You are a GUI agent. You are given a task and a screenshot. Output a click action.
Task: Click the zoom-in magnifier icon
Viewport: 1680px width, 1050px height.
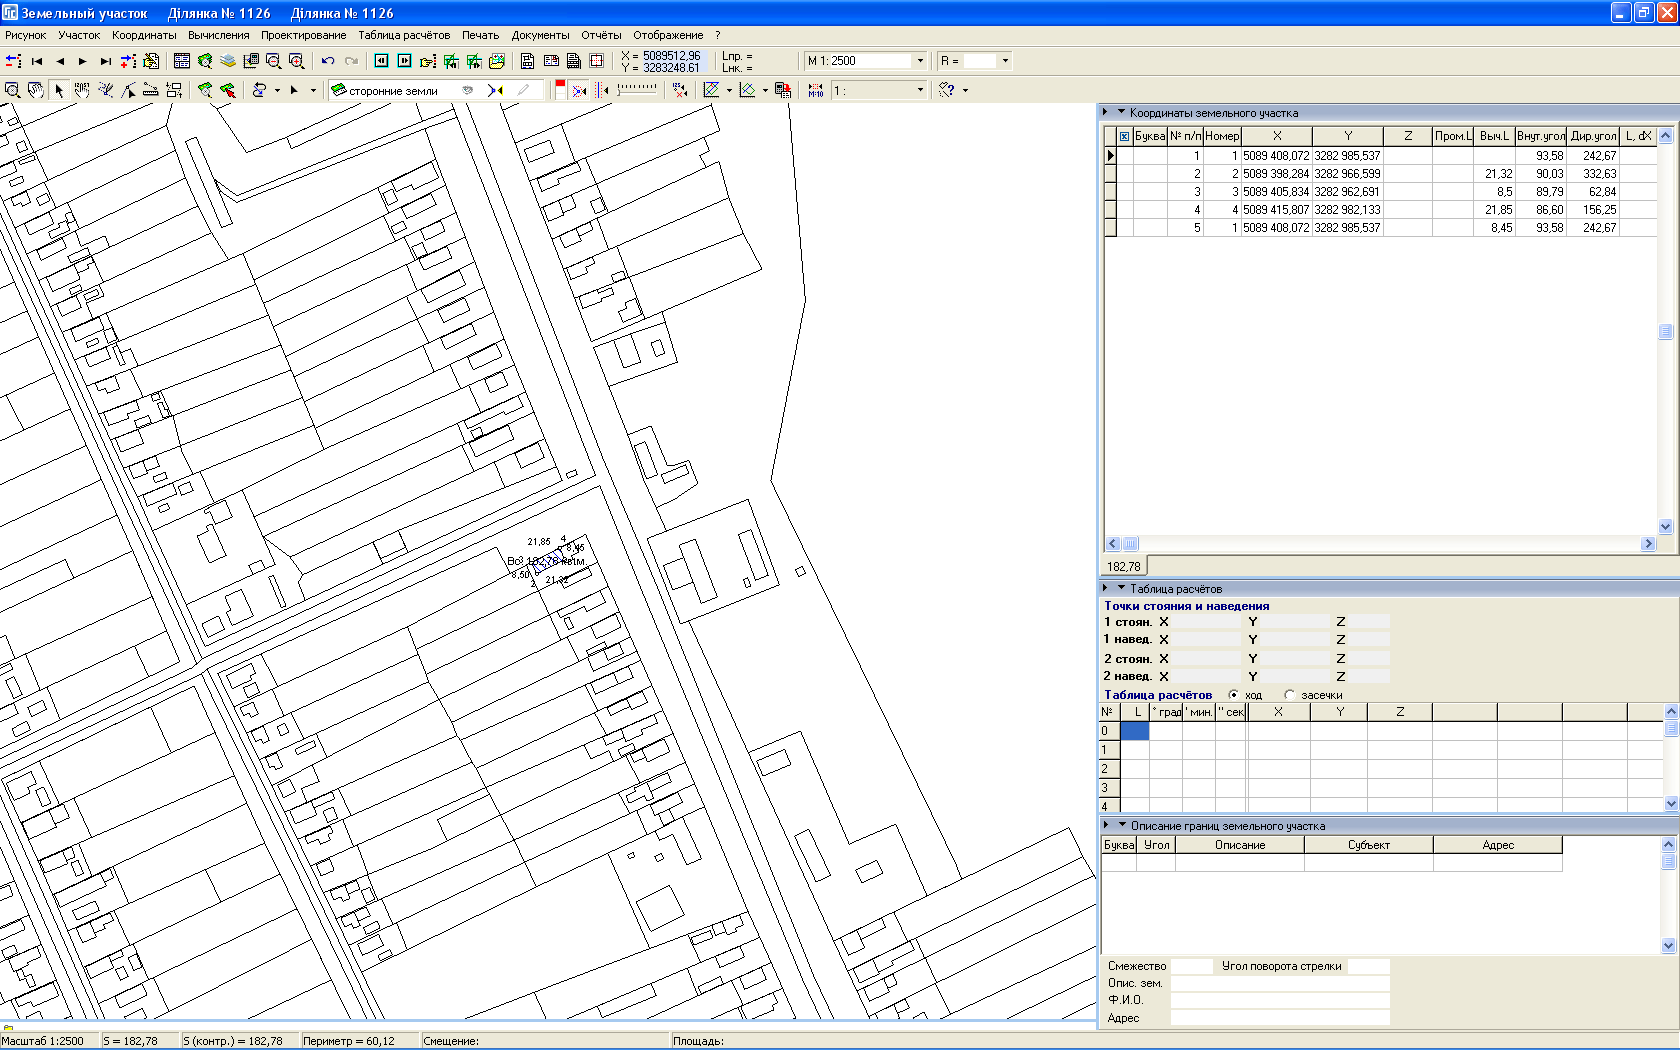(296, 61)
